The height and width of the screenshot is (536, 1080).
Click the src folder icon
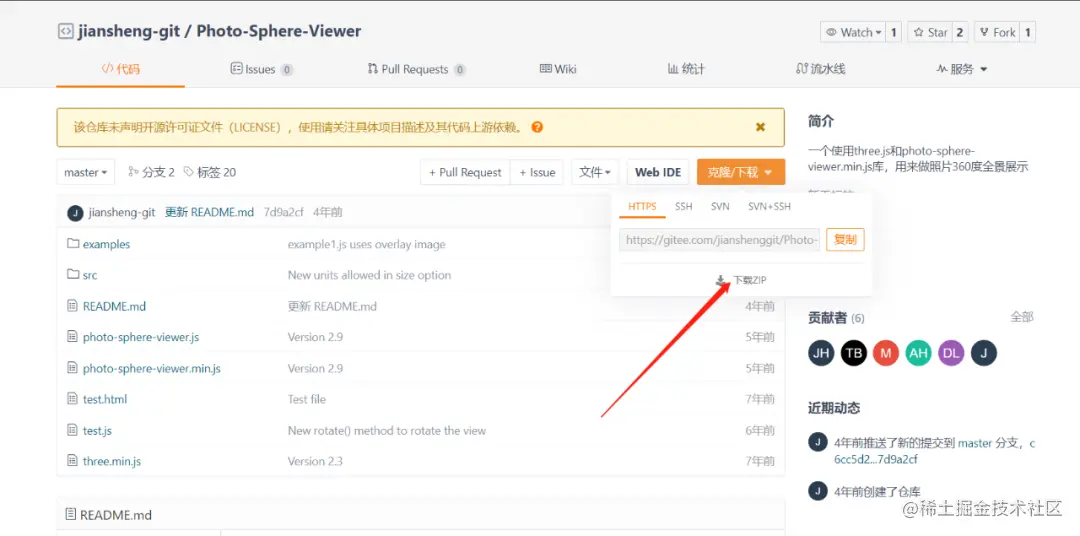tap(73, 274)
